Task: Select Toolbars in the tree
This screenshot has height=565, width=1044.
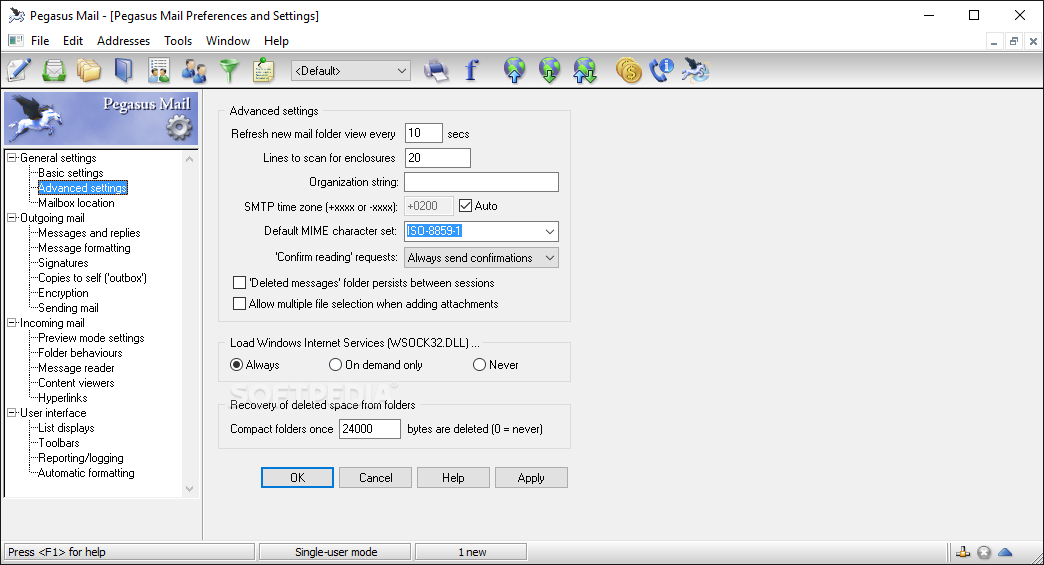Action: tap(59, 443)
